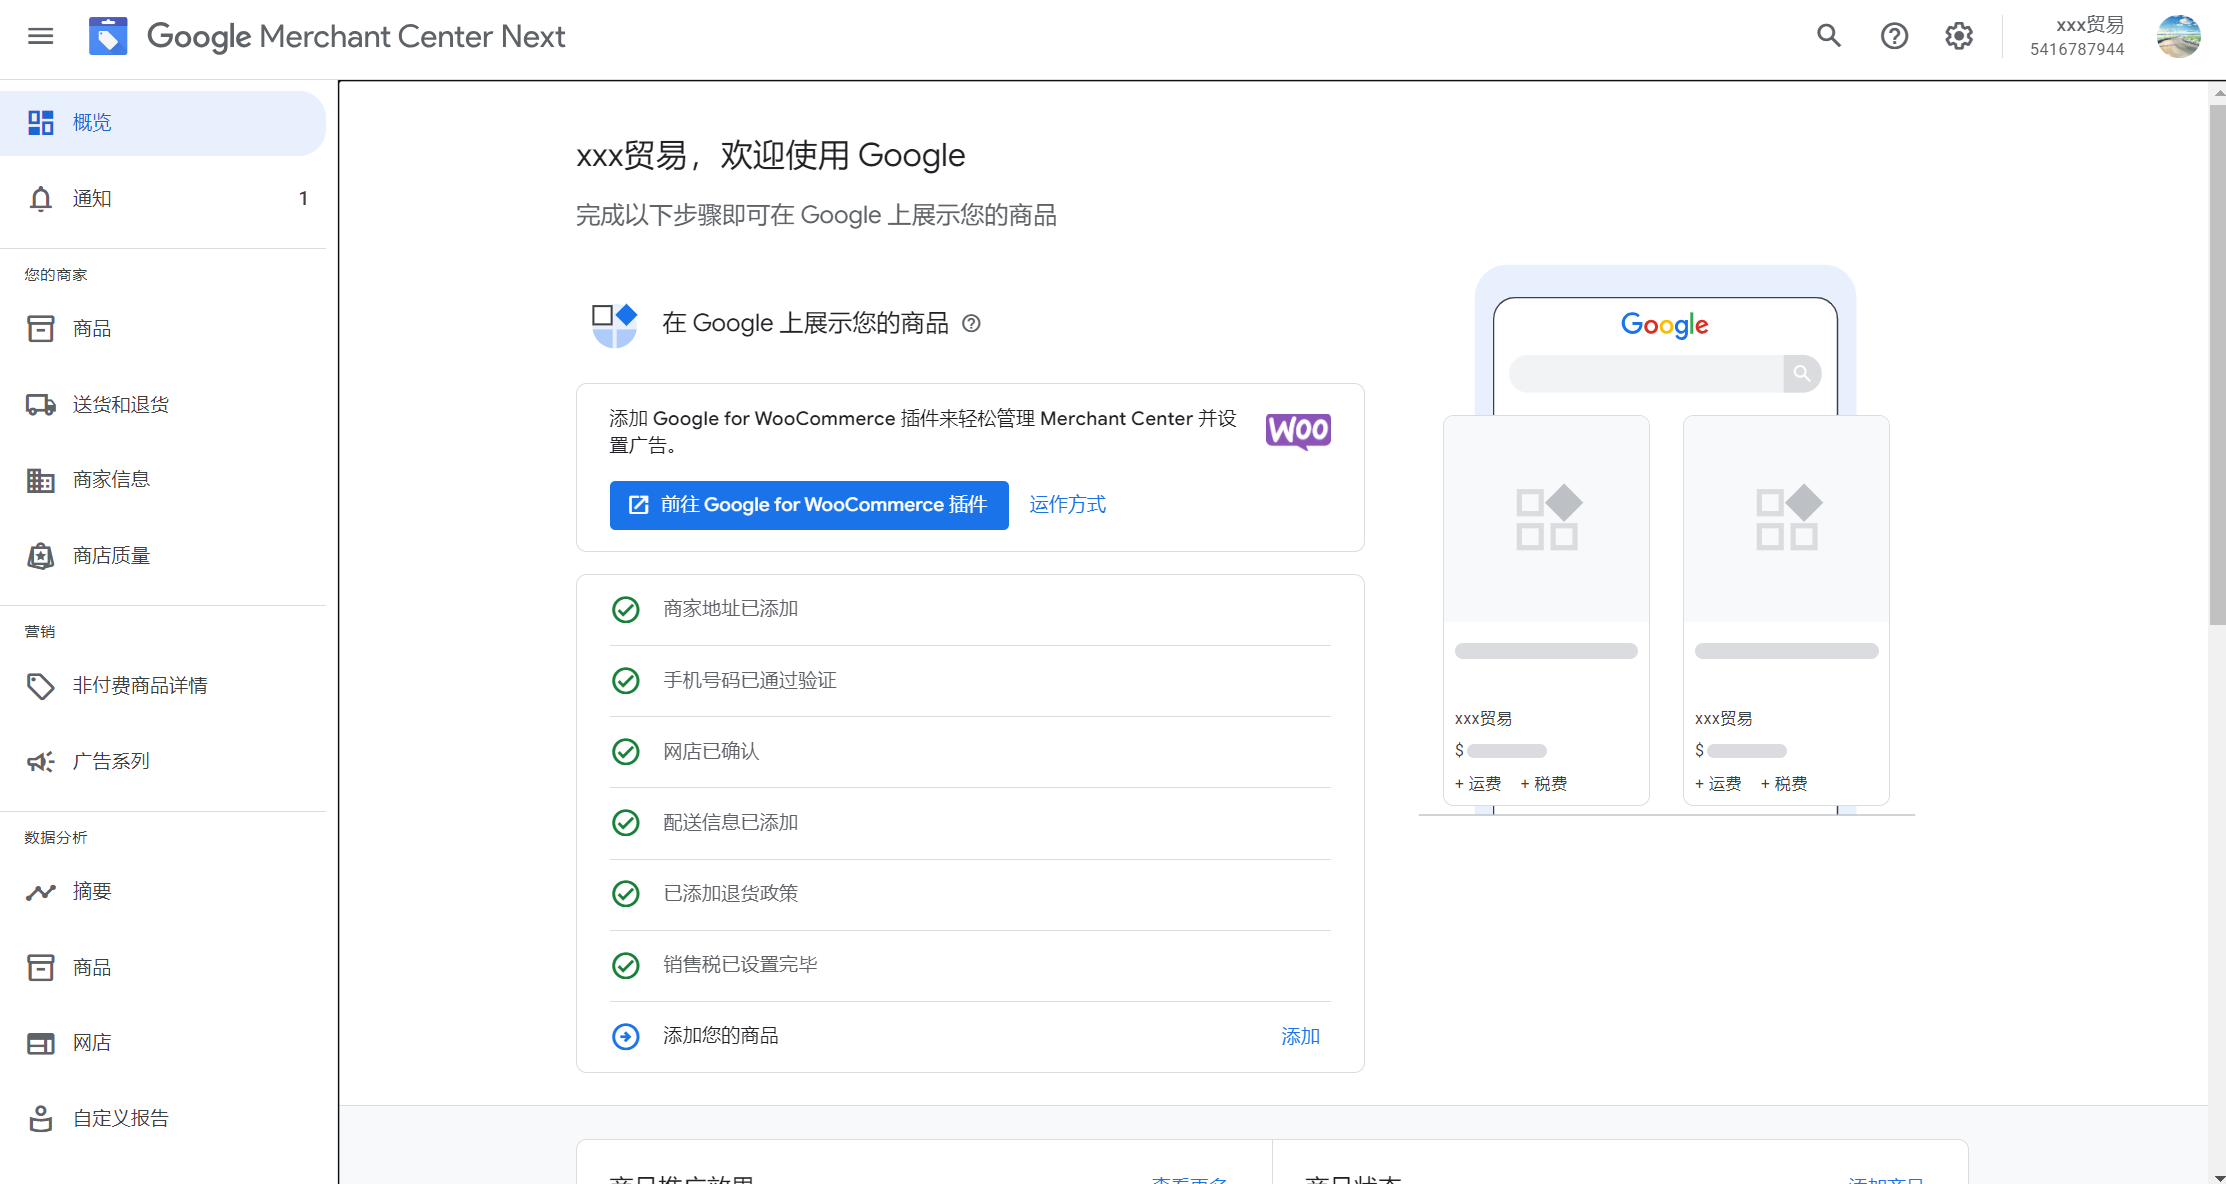This screenshot has height=1184, width=2226.
Task: Click the arrow icon beside 添加您的商品
Action: (626, 1037)
